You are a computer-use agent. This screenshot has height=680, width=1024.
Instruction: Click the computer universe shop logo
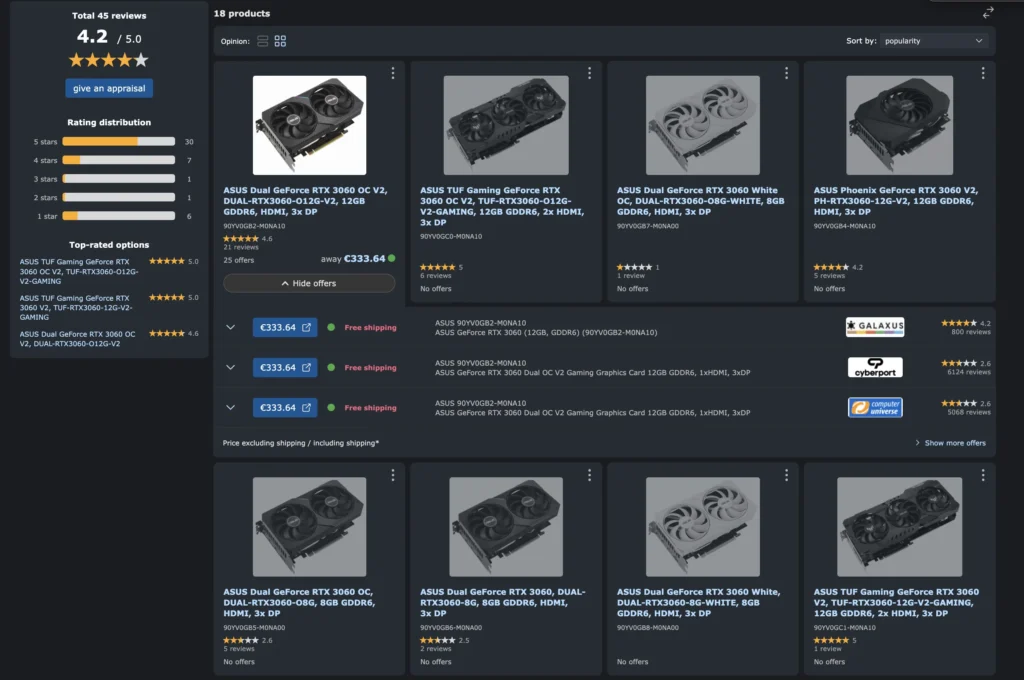(x=875, y=408)
